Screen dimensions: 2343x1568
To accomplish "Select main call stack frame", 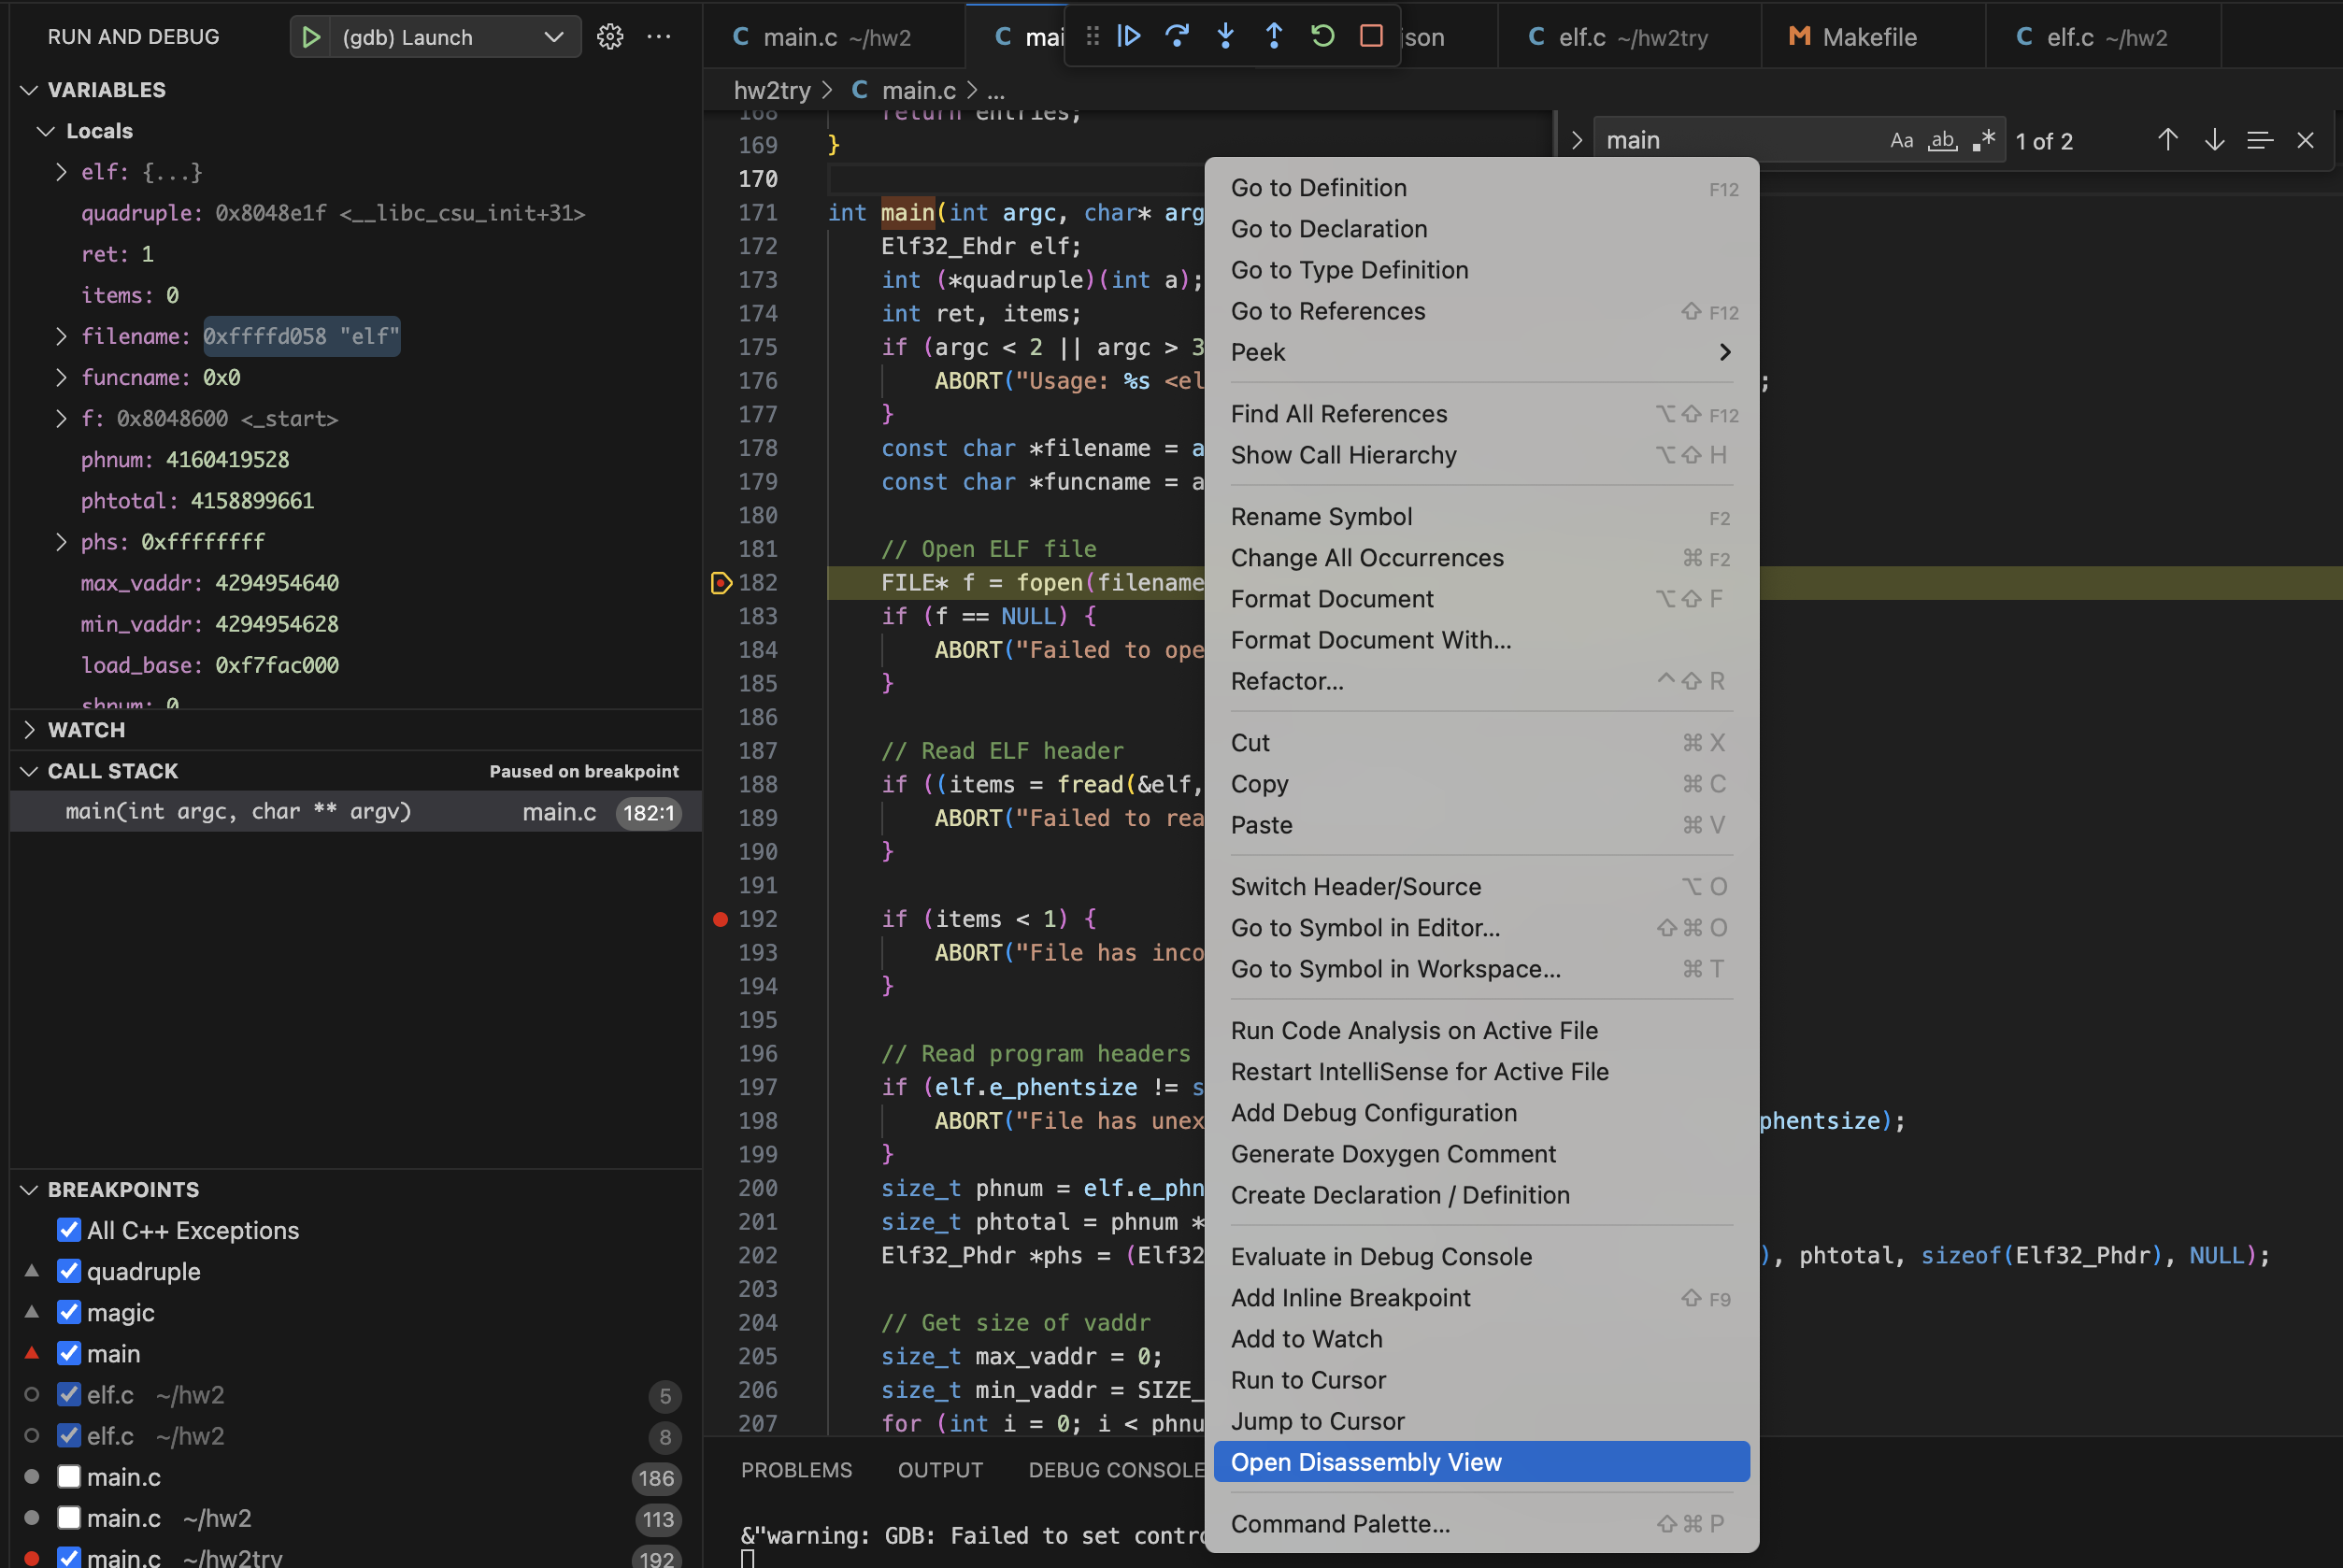I will (240, 812).
